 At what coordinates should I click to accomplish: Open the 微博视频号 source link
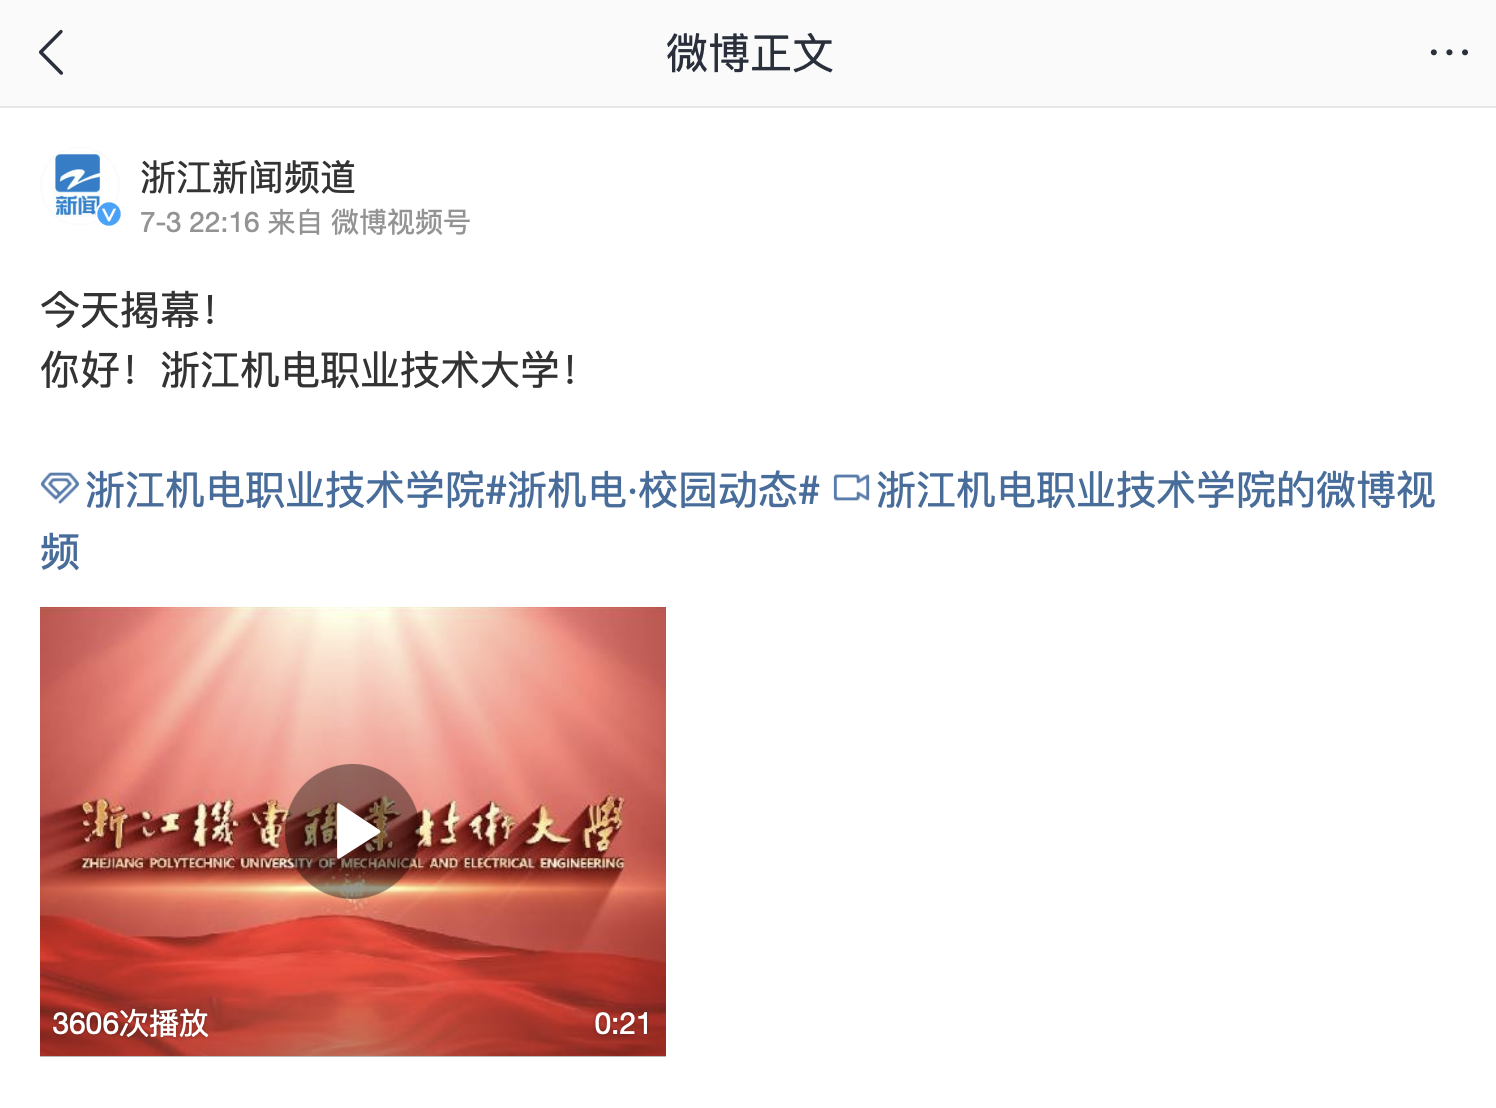pyautogui.click(x=400, y=222)
